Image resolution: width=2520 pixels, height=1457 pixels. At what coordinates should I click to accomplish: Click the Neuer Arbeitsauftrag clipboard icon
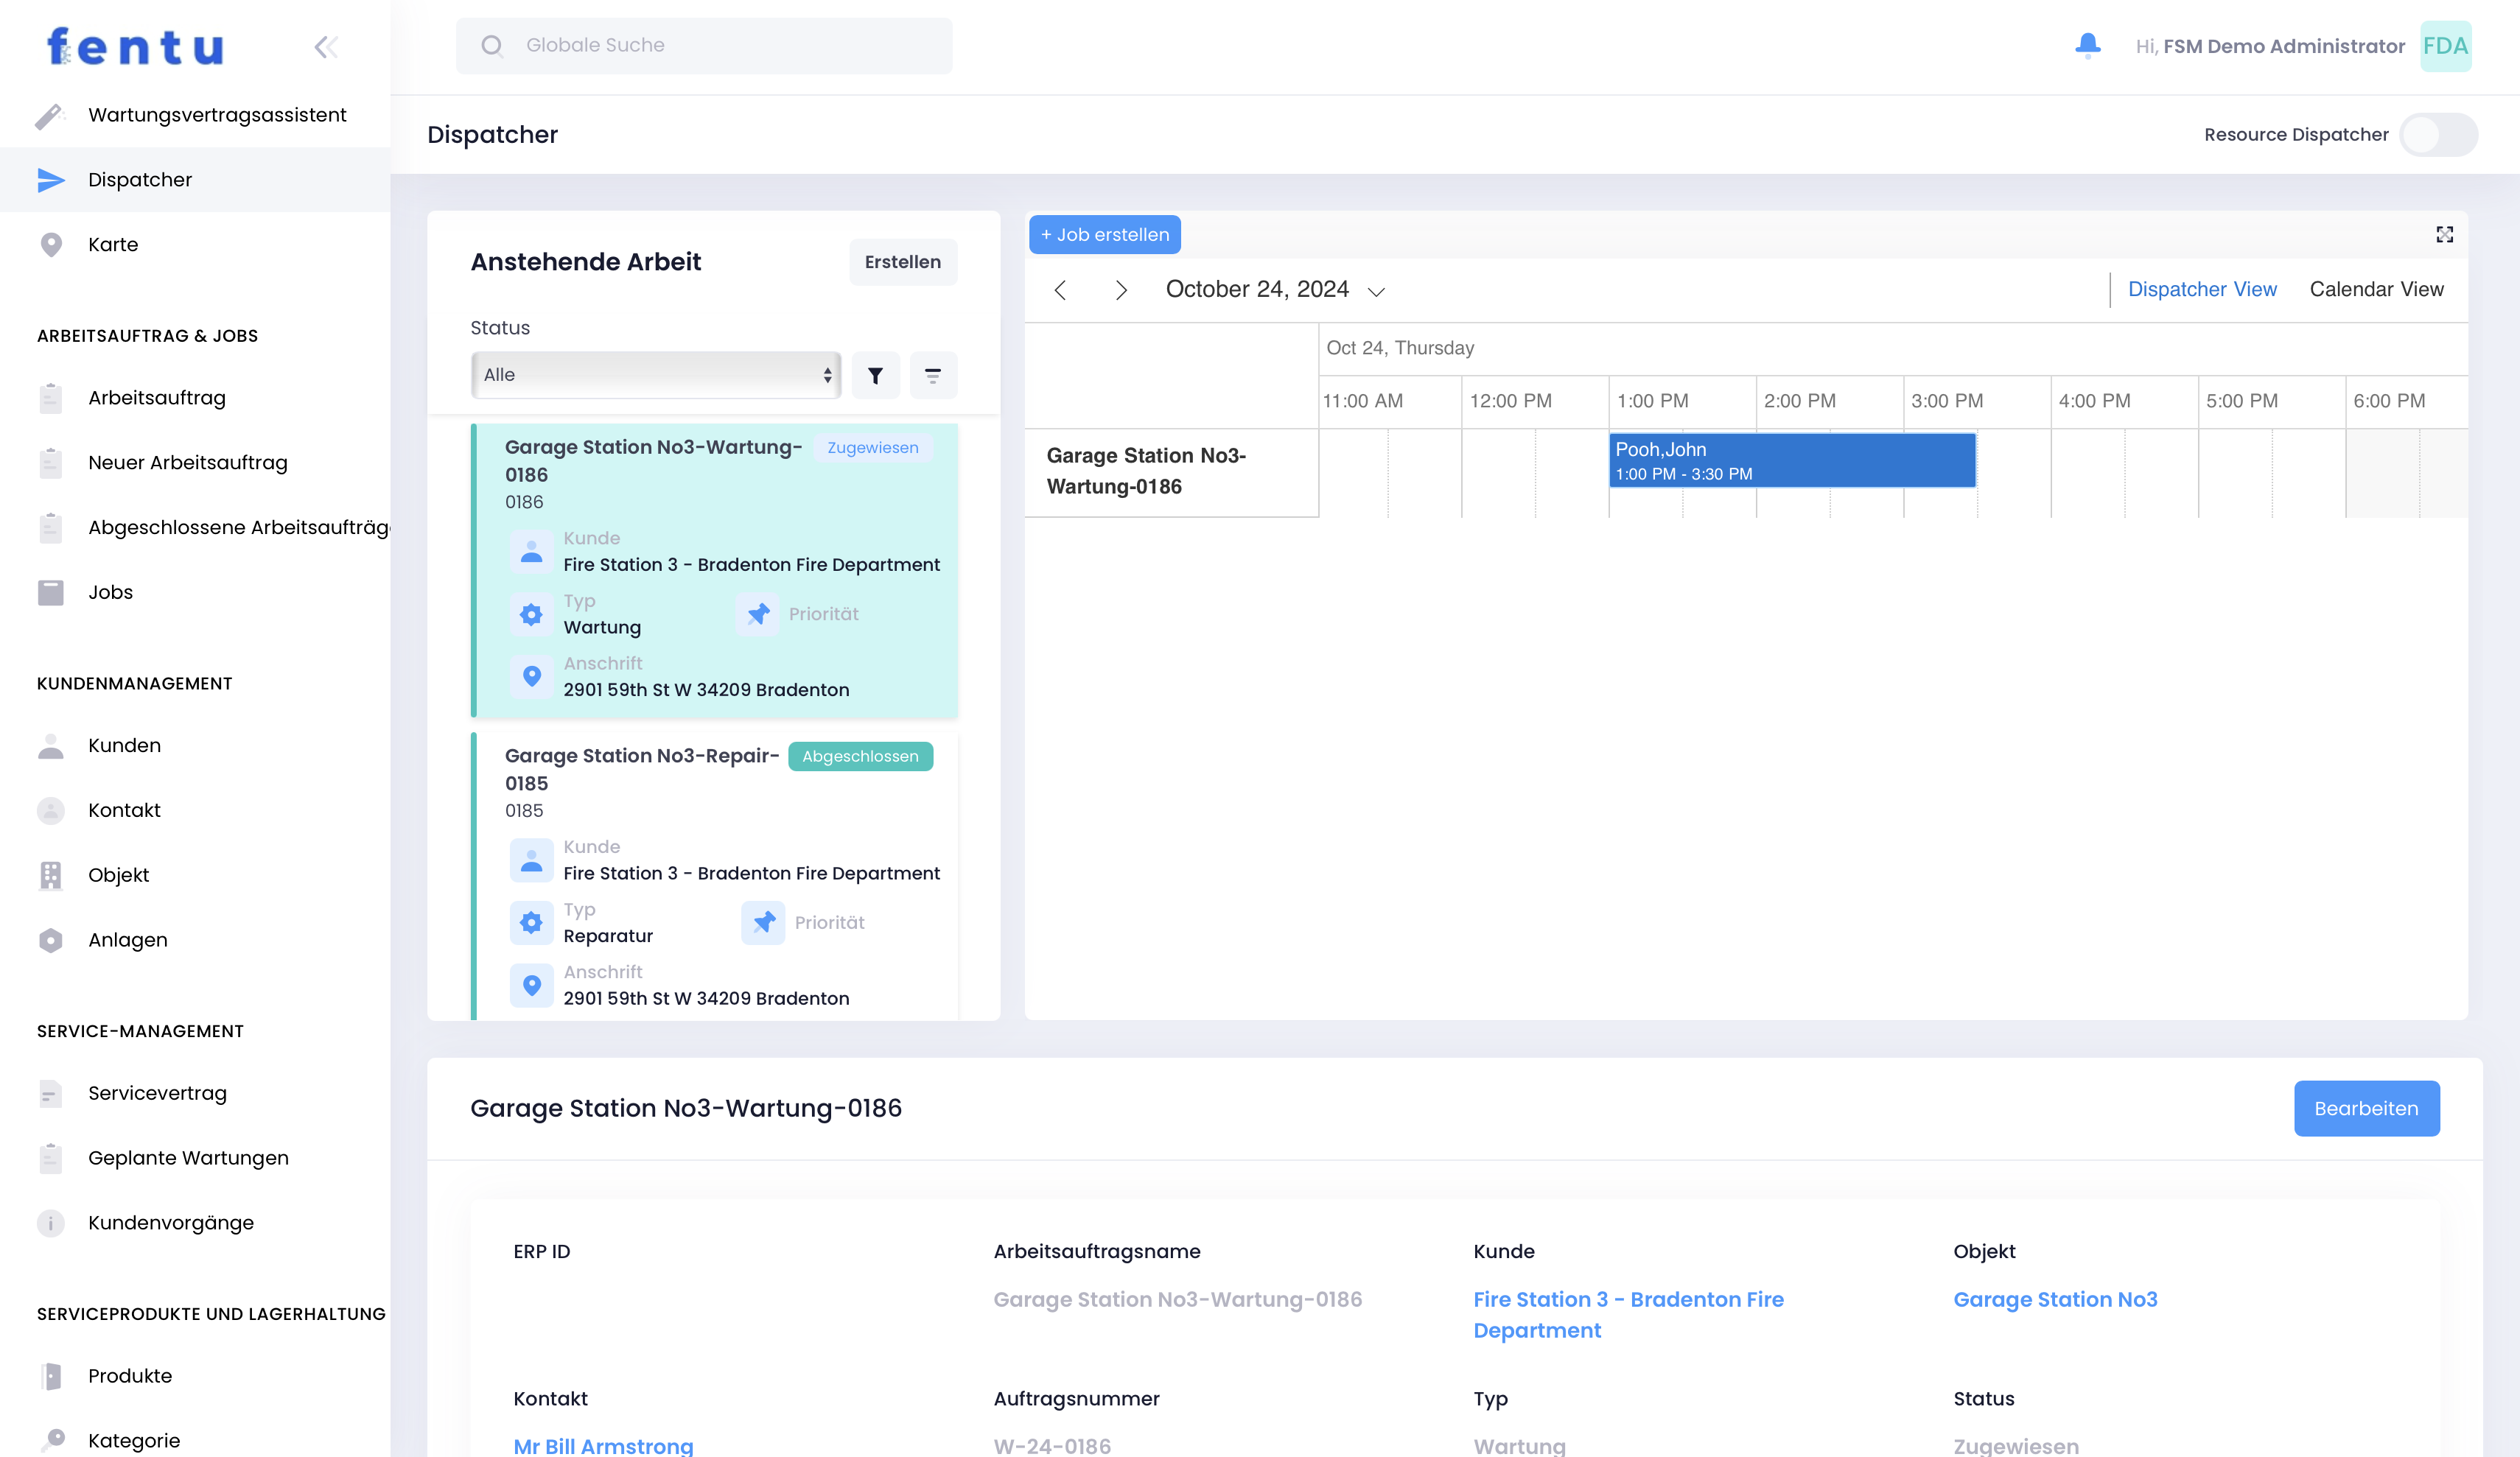(50, 463)
